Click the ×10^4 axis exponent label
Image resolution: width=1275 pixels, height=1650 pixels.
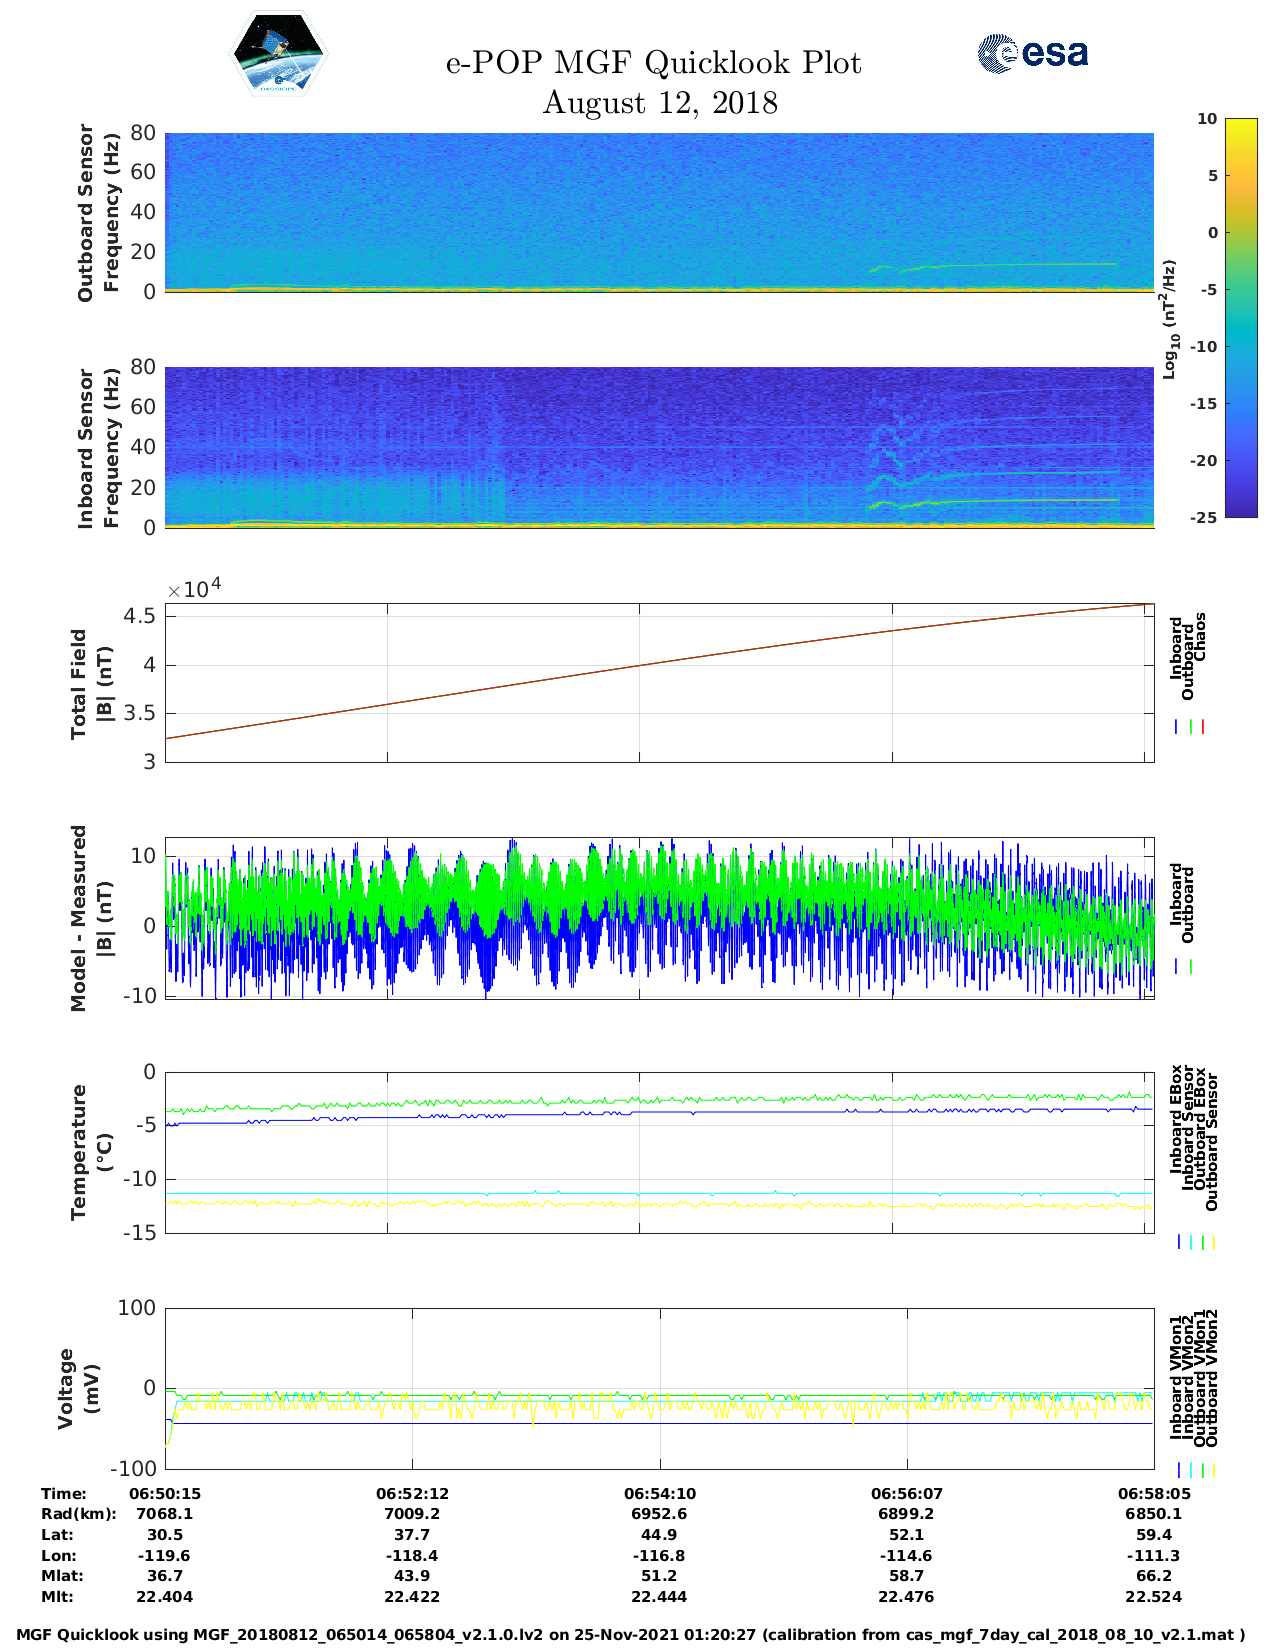click(194, 589)
